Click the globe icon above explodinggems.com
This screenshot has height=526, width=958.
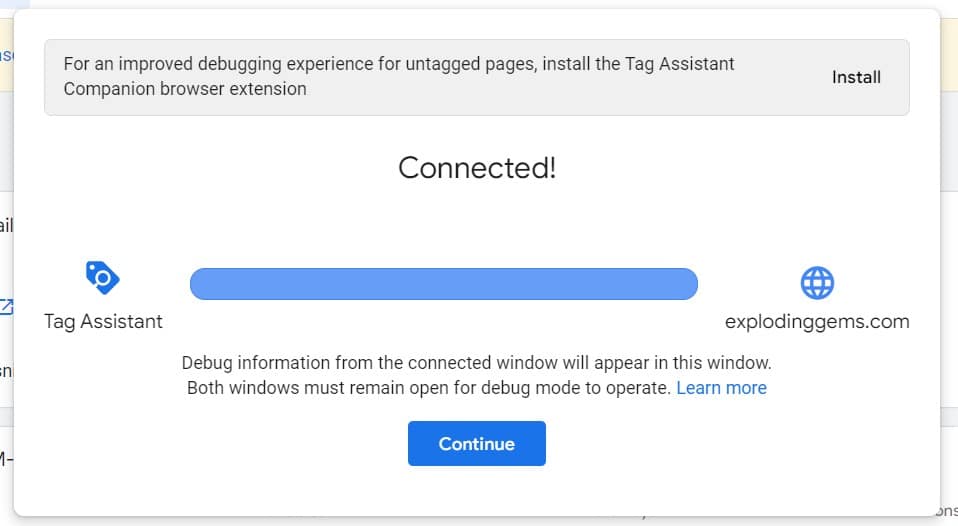(817, 282)
